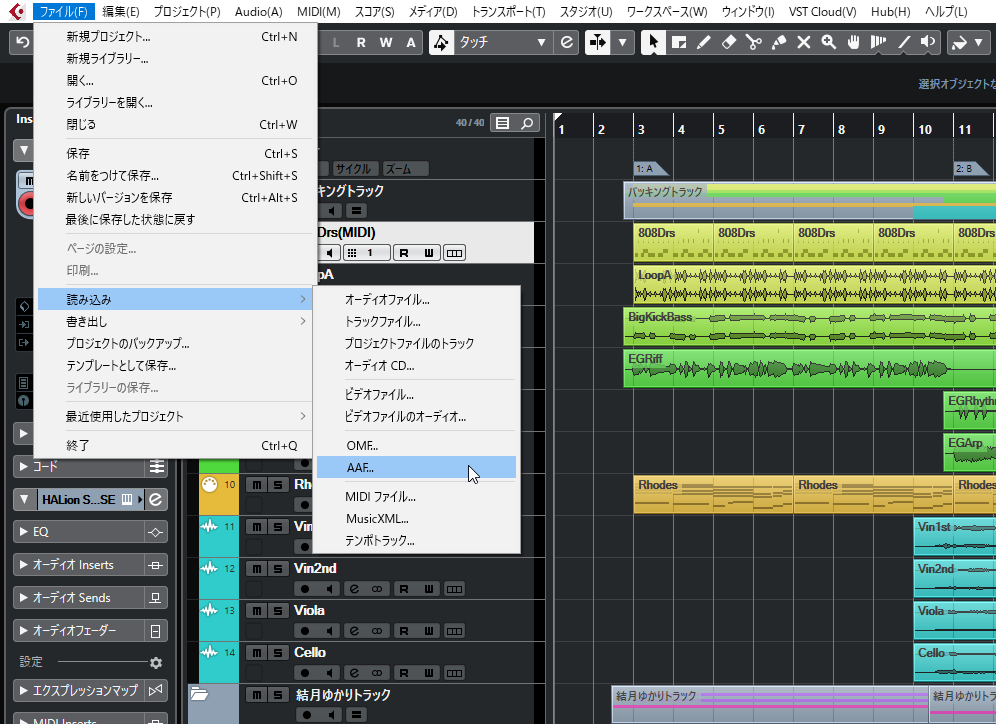
Task: Expand the オーディオ Sends section
Action: point(24,598)
